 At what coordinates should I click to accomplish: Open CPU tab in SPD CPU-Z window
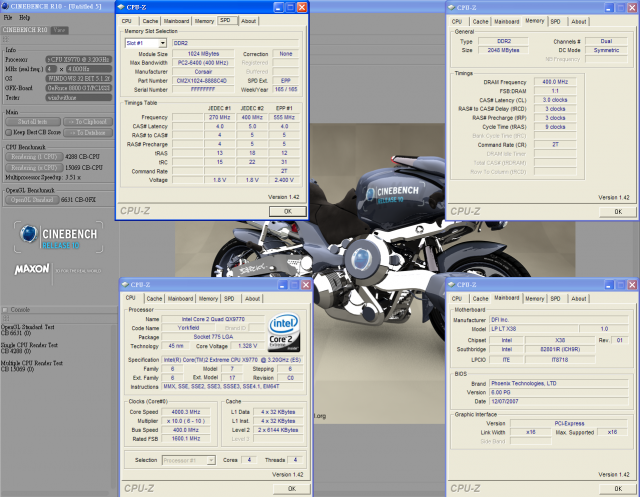127,21
